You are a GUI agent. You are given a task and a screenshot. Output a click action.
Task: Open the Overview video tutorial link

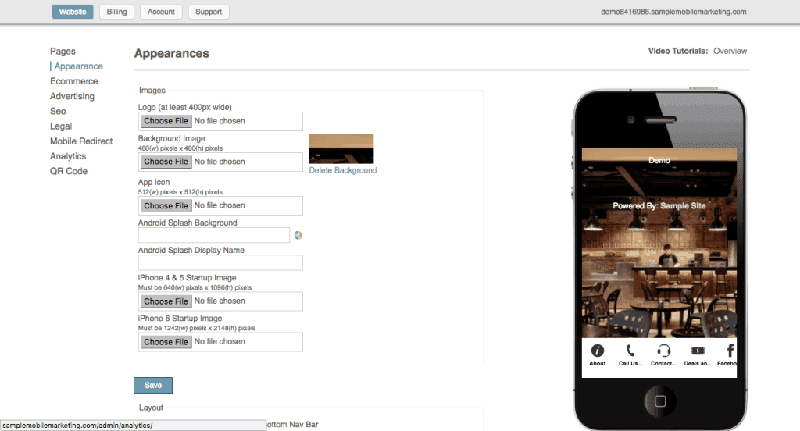730,51
